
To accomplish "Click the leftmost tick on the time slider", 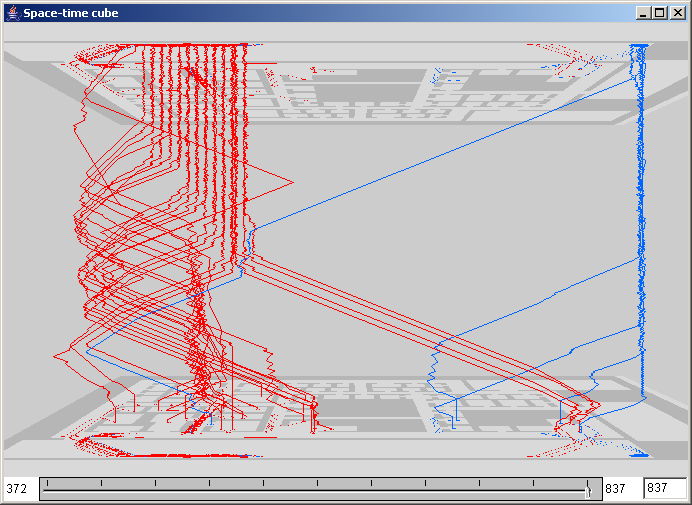I will tap(48, 483).
